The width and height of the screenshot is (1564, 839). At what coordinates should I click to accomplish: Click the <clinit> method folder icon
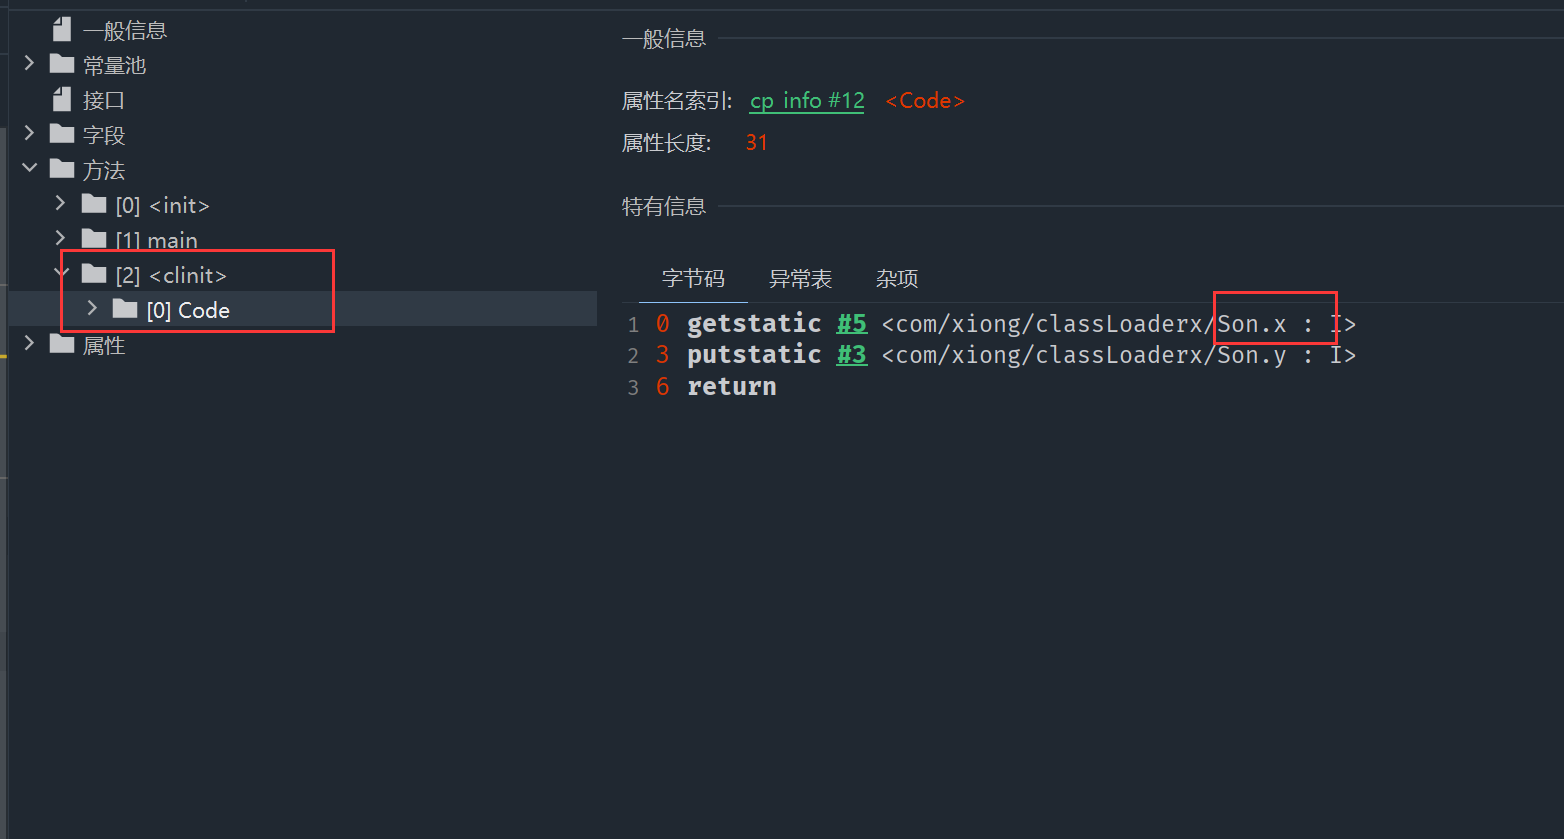tap(94, 275)
